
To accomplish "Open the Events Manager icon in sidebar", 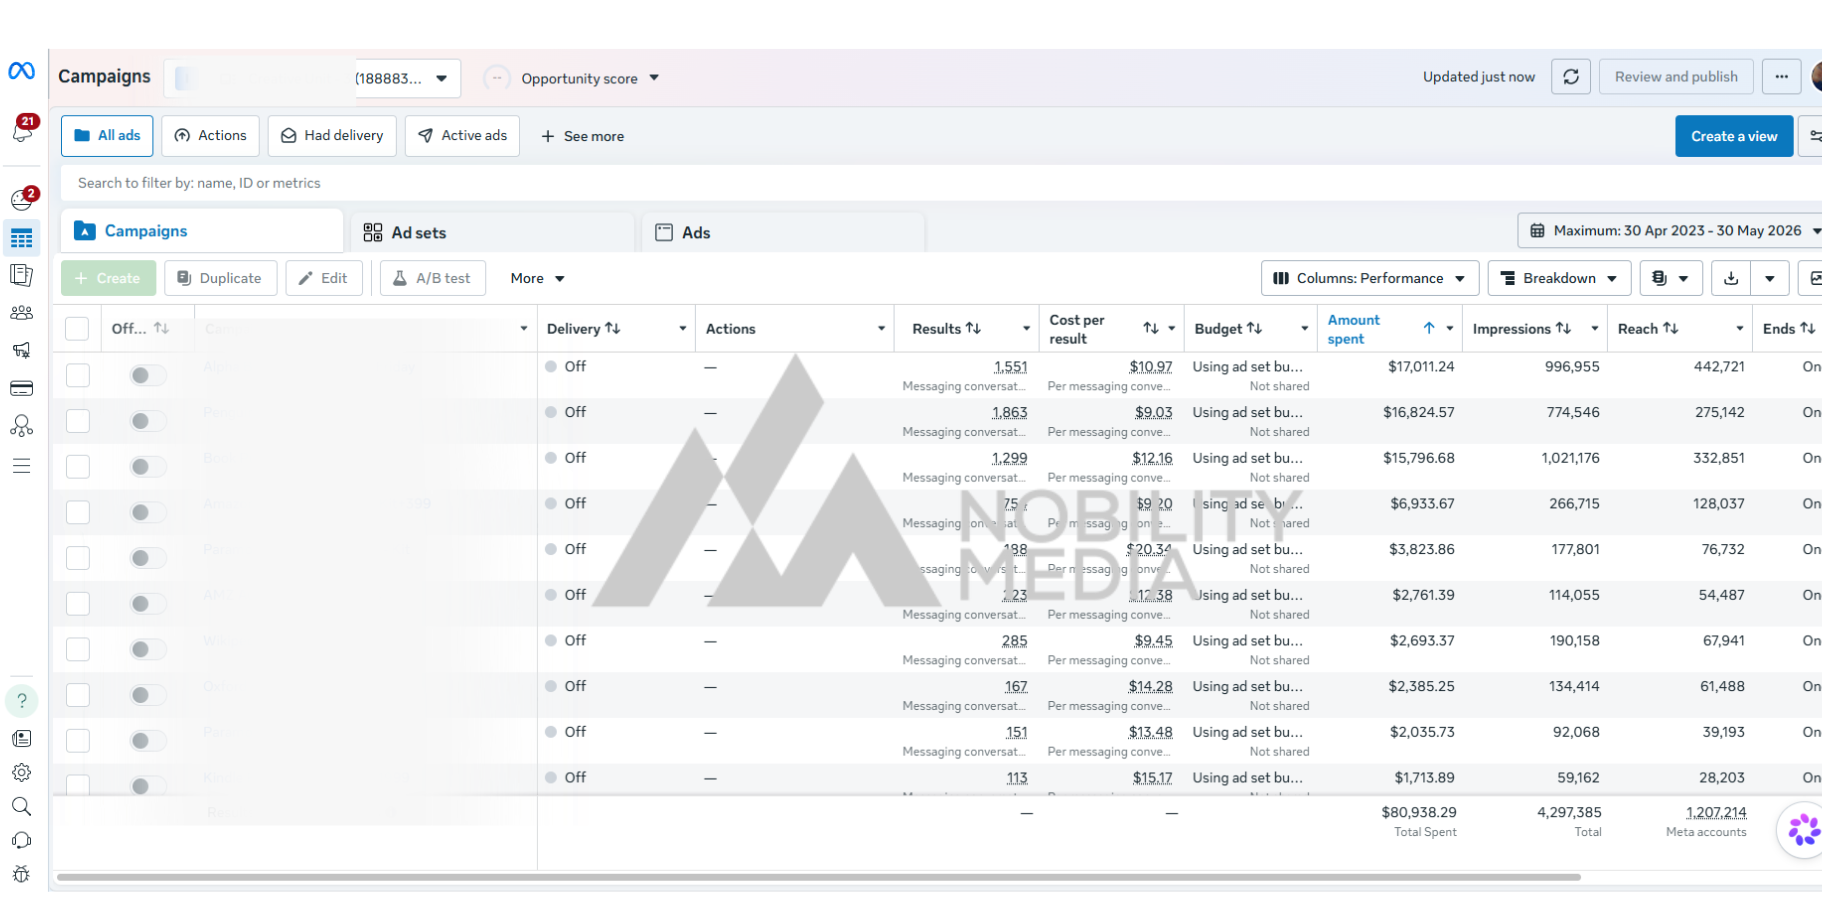I will 21,426.
